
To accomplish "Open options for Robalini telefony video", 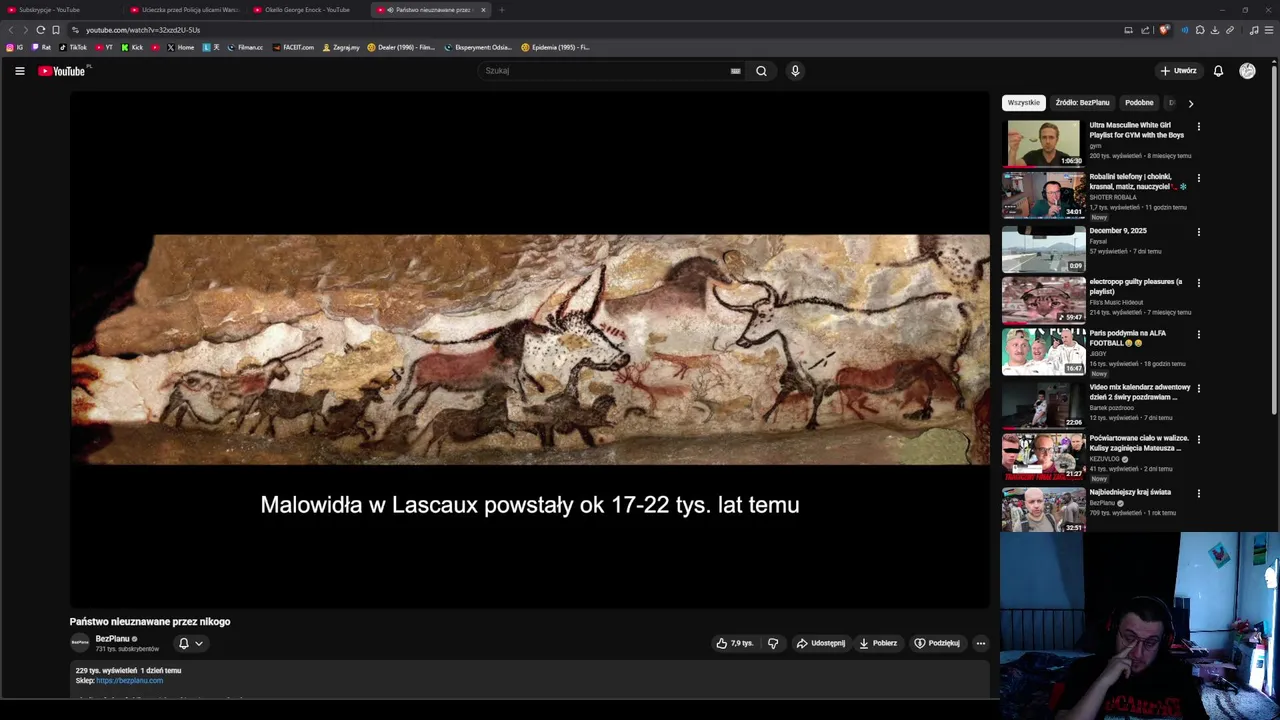I will (x=1198, y=178).
